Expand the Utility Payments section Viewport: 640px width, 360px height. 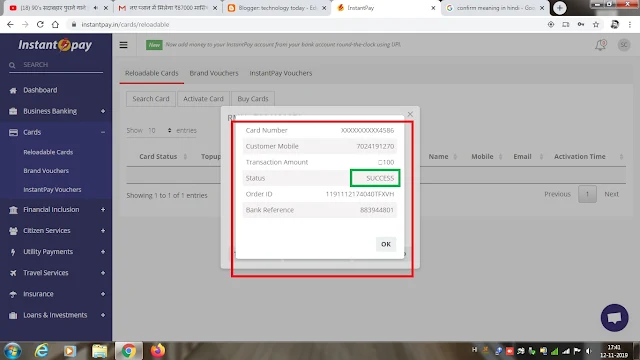103,252
